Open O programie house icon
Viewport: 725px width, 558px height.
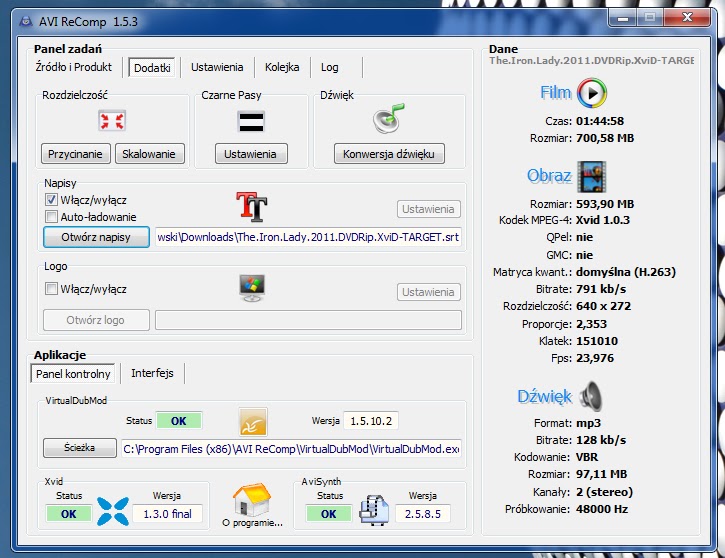click(x=252, y=499)
